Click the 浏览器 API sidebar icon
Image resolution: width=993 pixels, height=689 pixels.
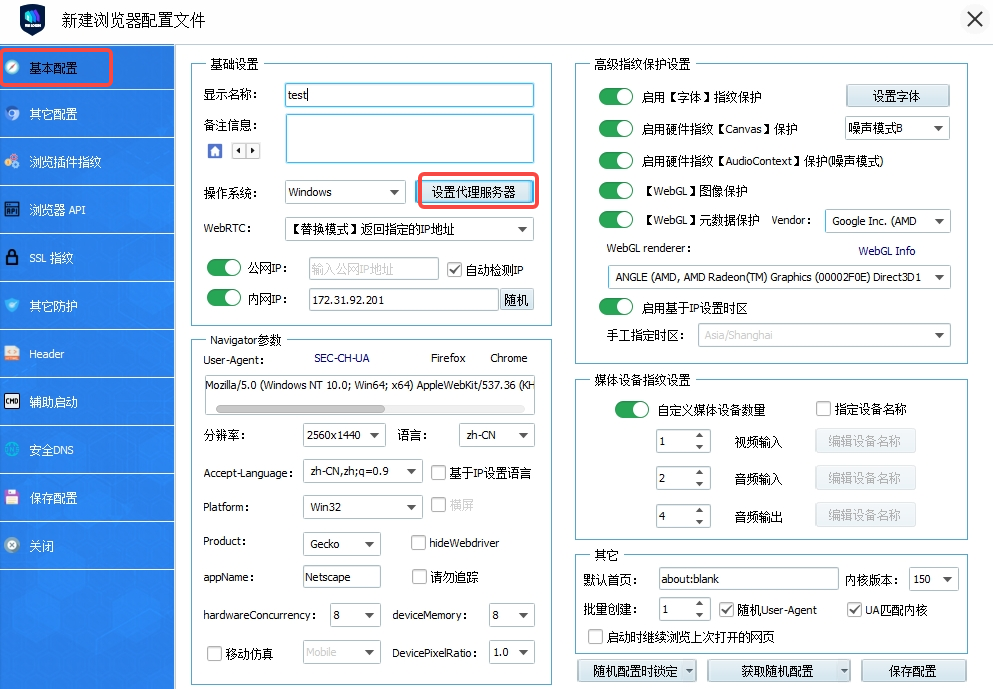pos(13,210)
